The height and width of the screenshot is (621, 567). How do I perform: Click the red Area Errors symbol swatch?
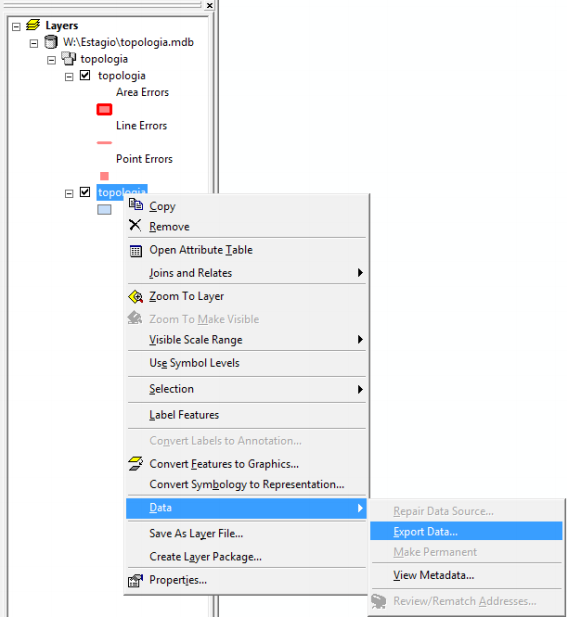(x=104, y=109)
